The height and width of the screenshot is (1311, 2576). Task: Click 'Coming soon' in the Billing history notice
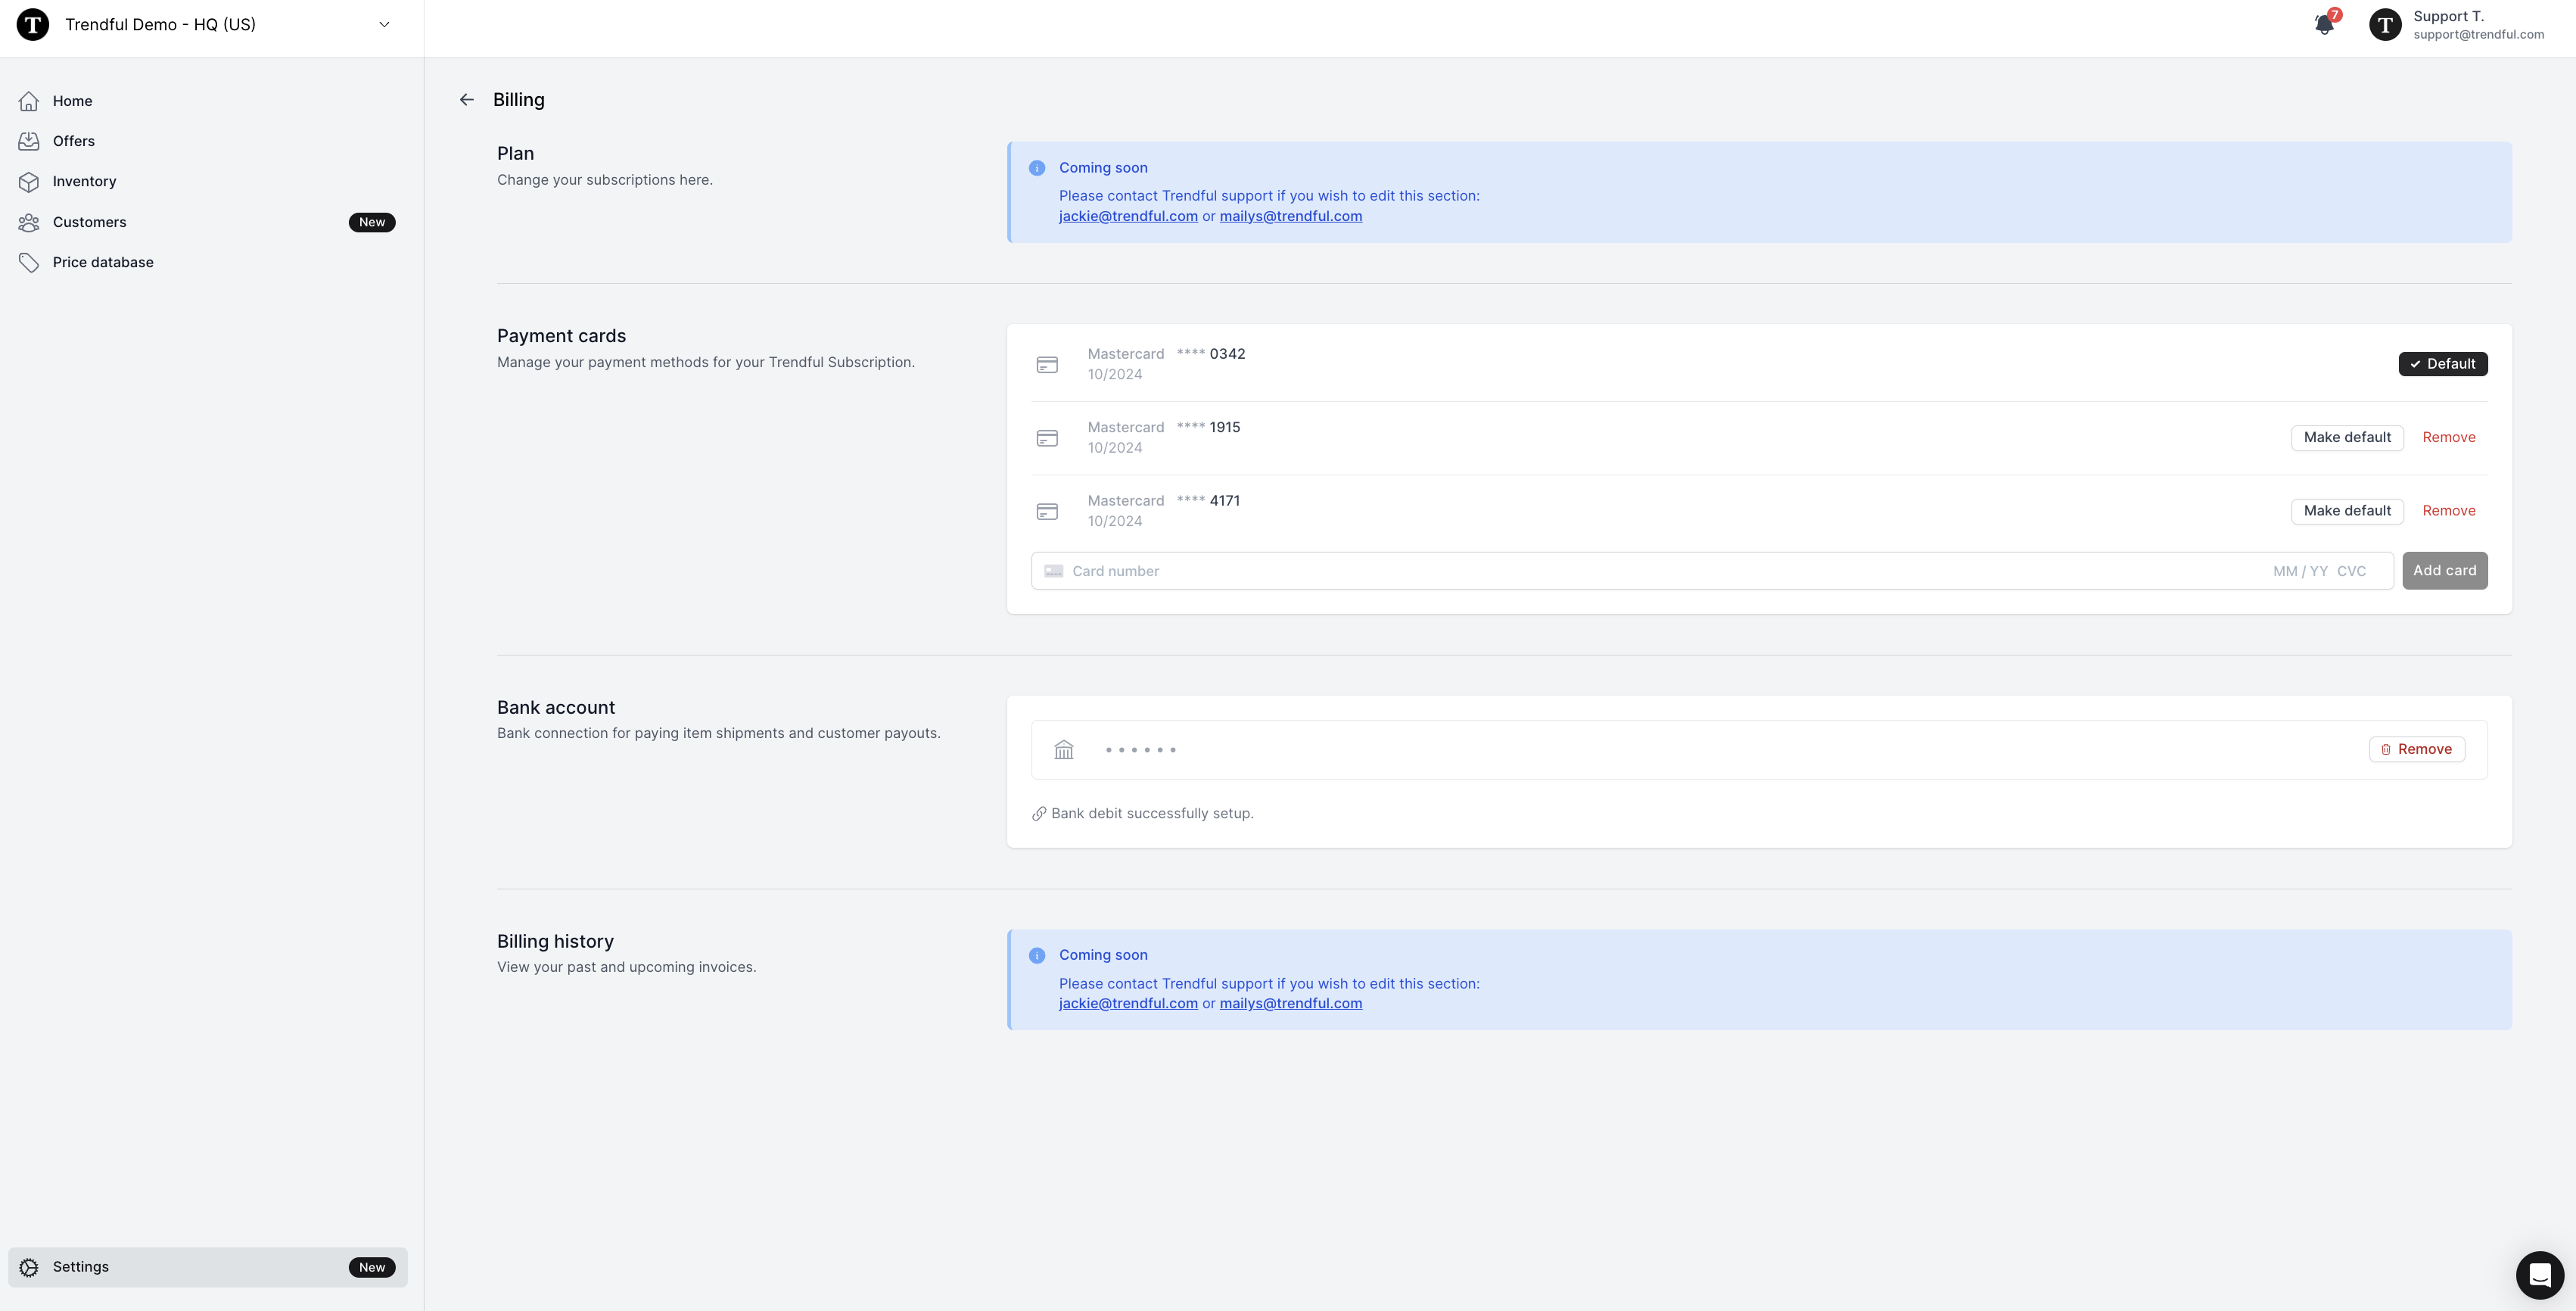1103,955
